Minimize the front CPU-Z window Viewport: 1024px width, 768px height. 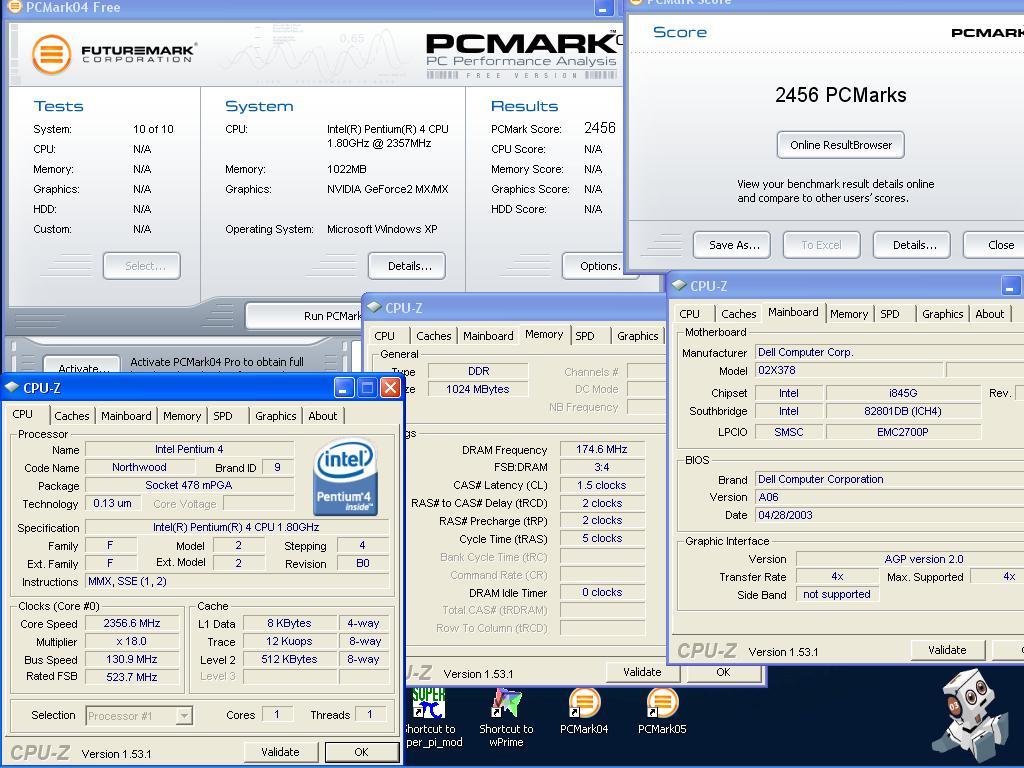(344, 388)
